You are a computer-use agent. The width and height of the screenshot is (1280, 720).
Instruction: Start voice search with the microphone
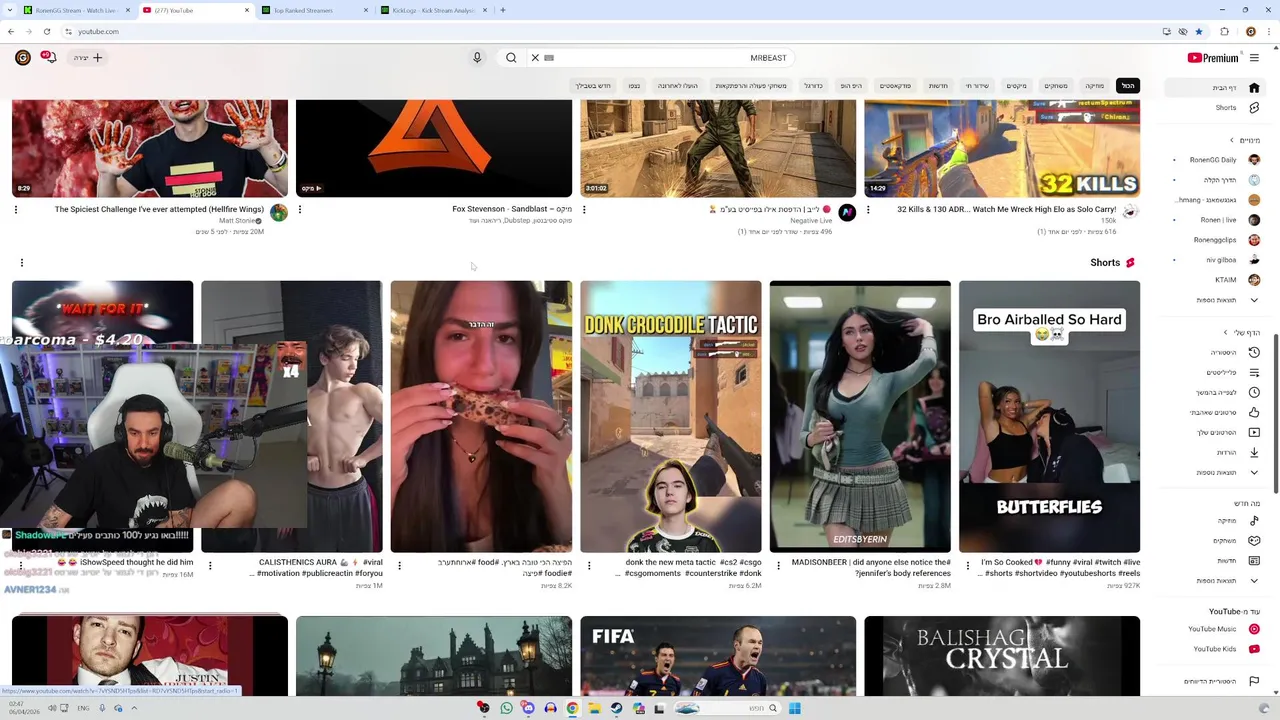coord(477,58)
